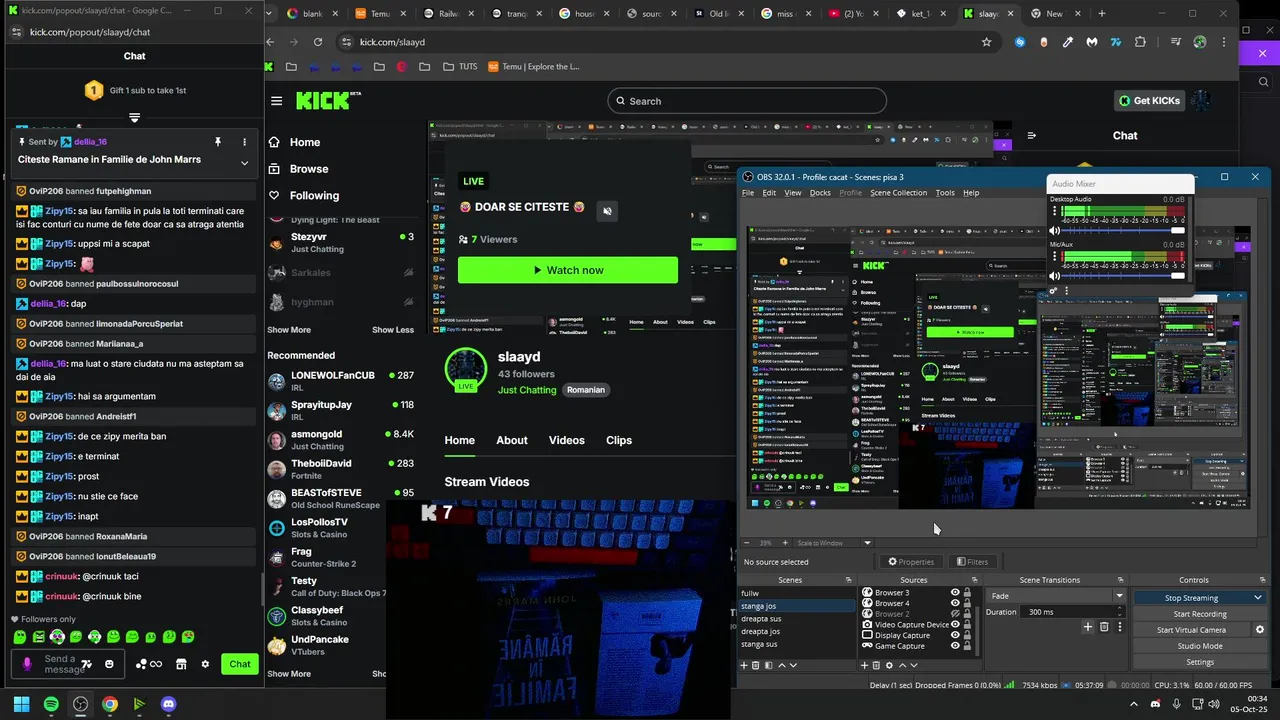Open Stop Streaming dropdown arrow
This screenshot has height=720, width=1280.
tap(1258, 598)
